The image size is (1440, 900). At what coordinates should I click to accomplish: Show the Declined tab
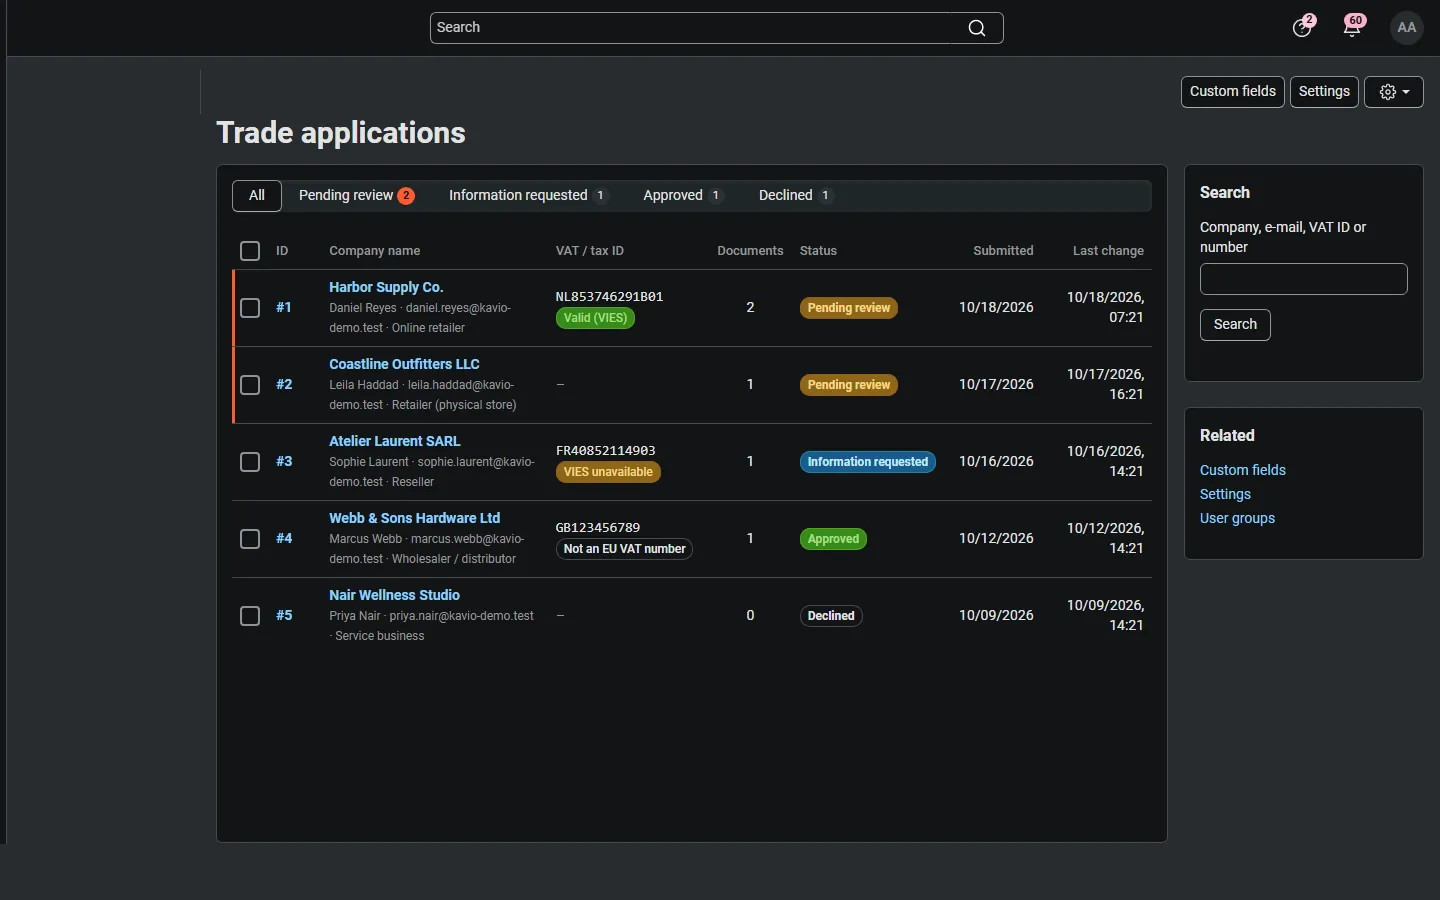(795, 196)
